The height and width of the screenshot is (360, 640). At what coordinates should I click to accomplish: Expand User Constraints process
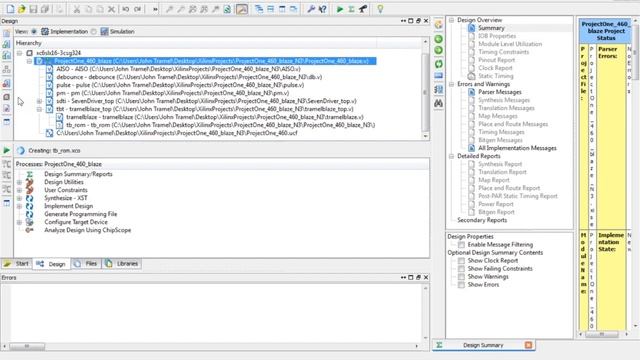point(19,190)
